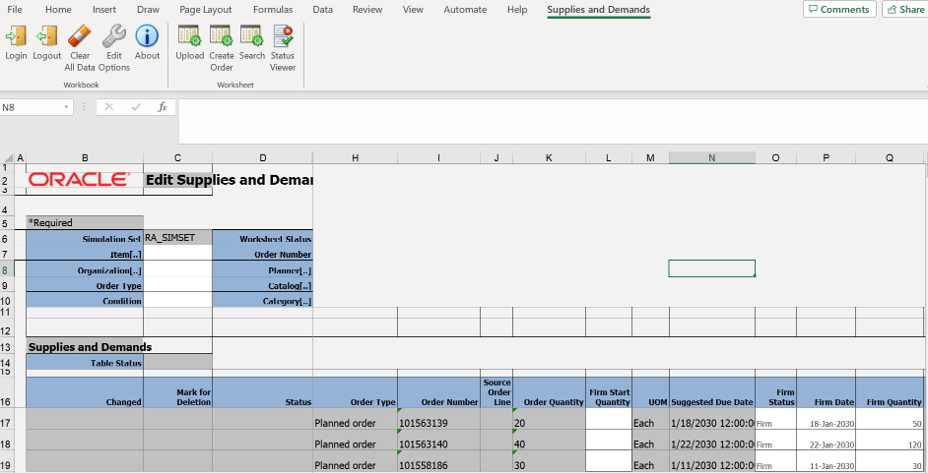
Task: Click the Order Type column header
Action: tap(355, 392)
